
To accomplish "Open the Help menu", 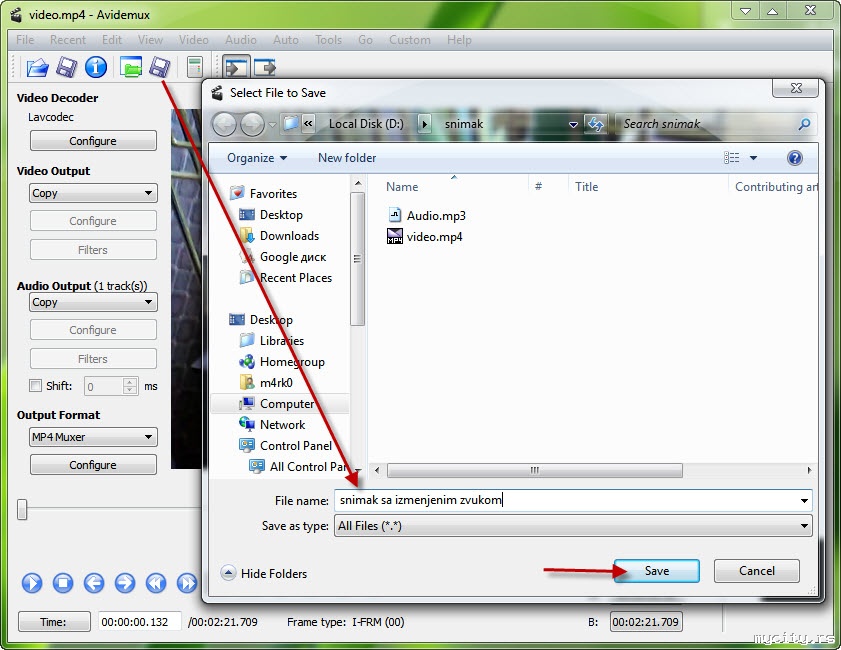I will point(459,40).
